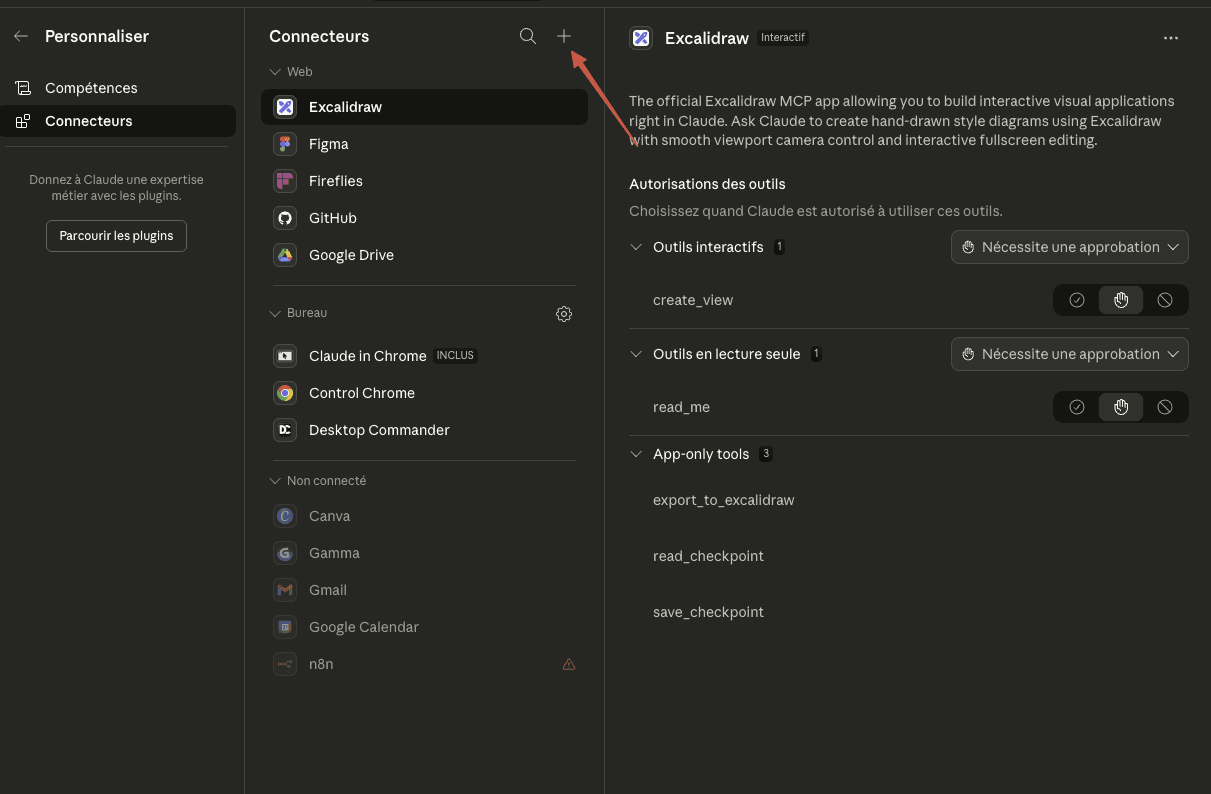Click the Parcourir les plugins button
Viewport: 1211px width, 794px height.
tap(116, 236)
